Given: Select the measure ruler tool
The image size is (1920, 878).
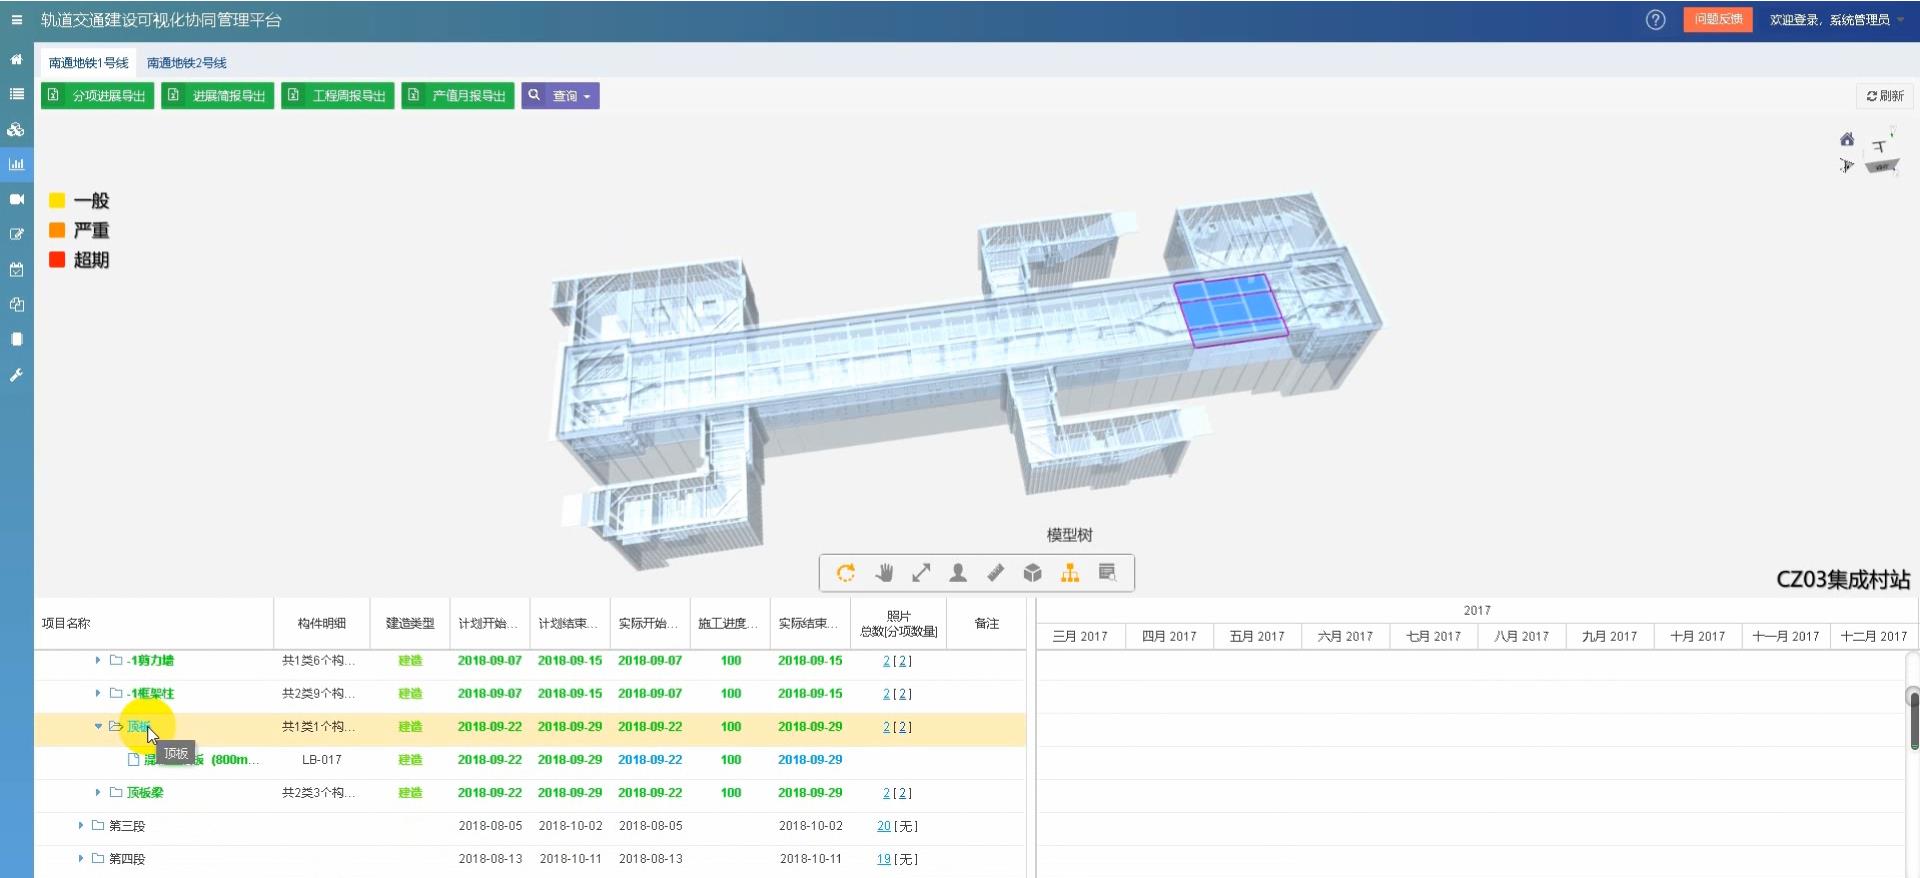Looking at the screenshot, I should coord(995,573).
